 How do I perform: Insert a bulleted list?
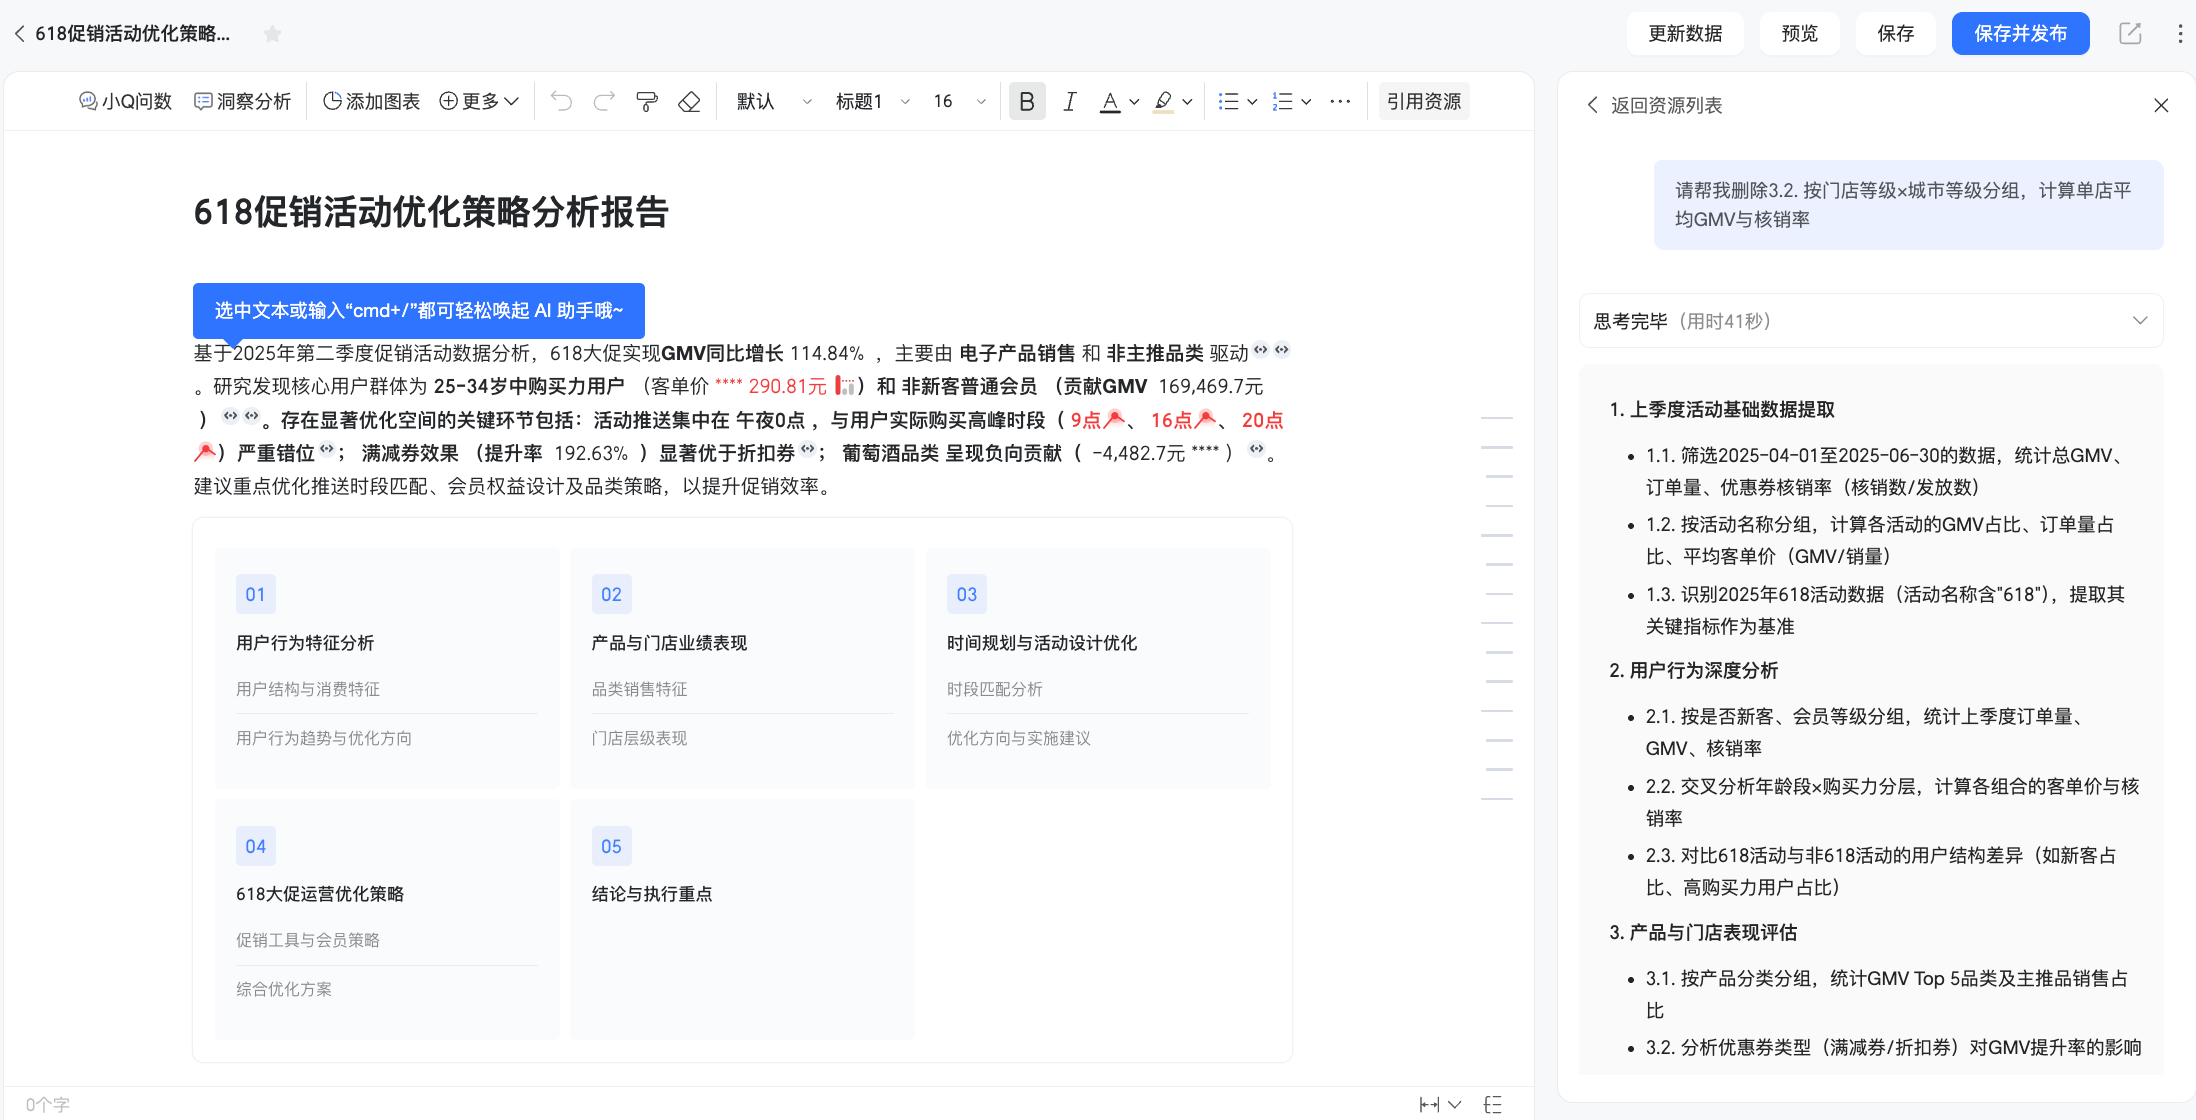click(1229, 101)
